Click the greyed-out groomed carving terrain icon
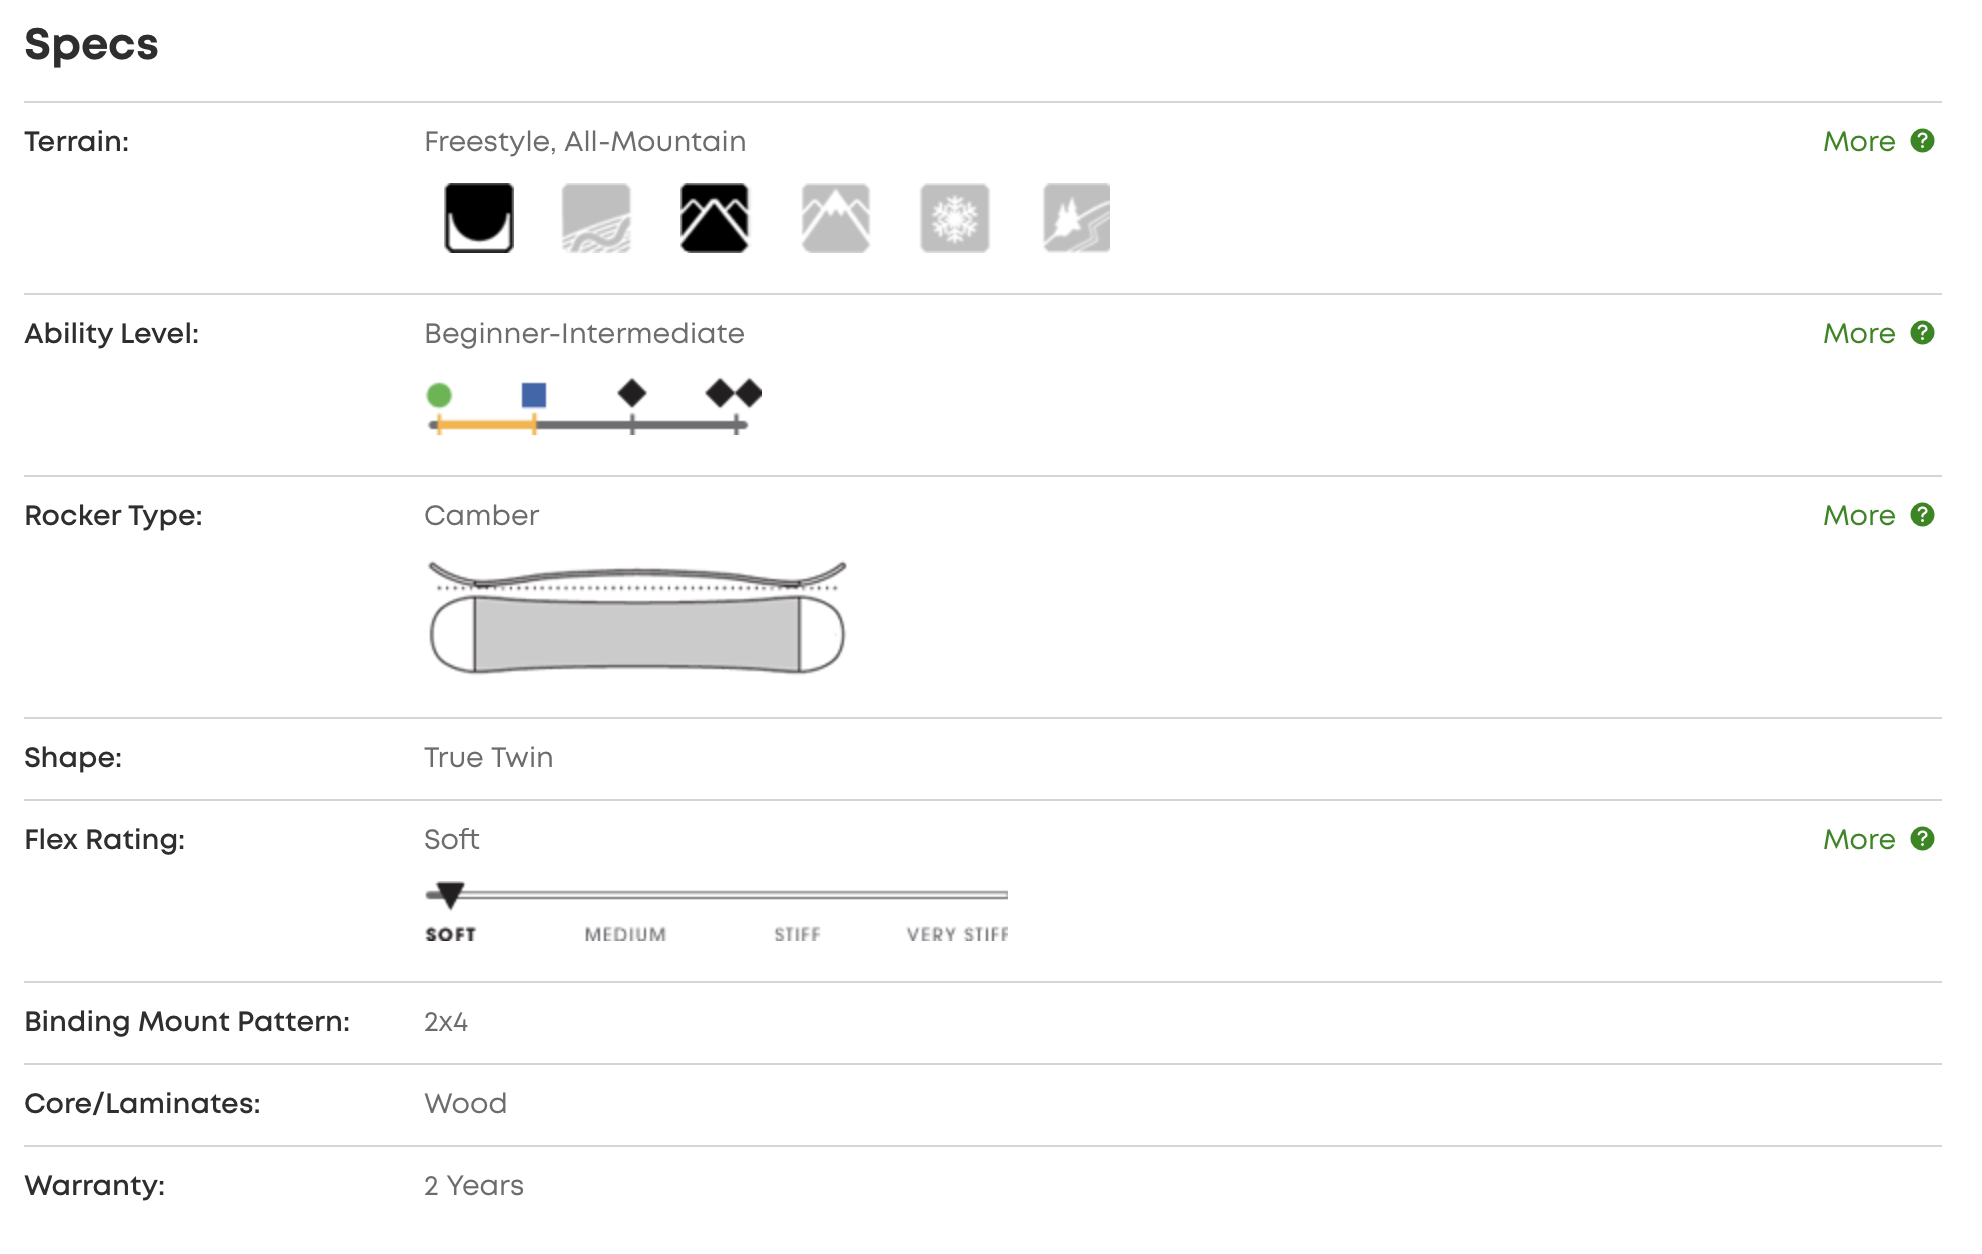This screenshot has height=1254, width=1982. [x=596, y=218]
